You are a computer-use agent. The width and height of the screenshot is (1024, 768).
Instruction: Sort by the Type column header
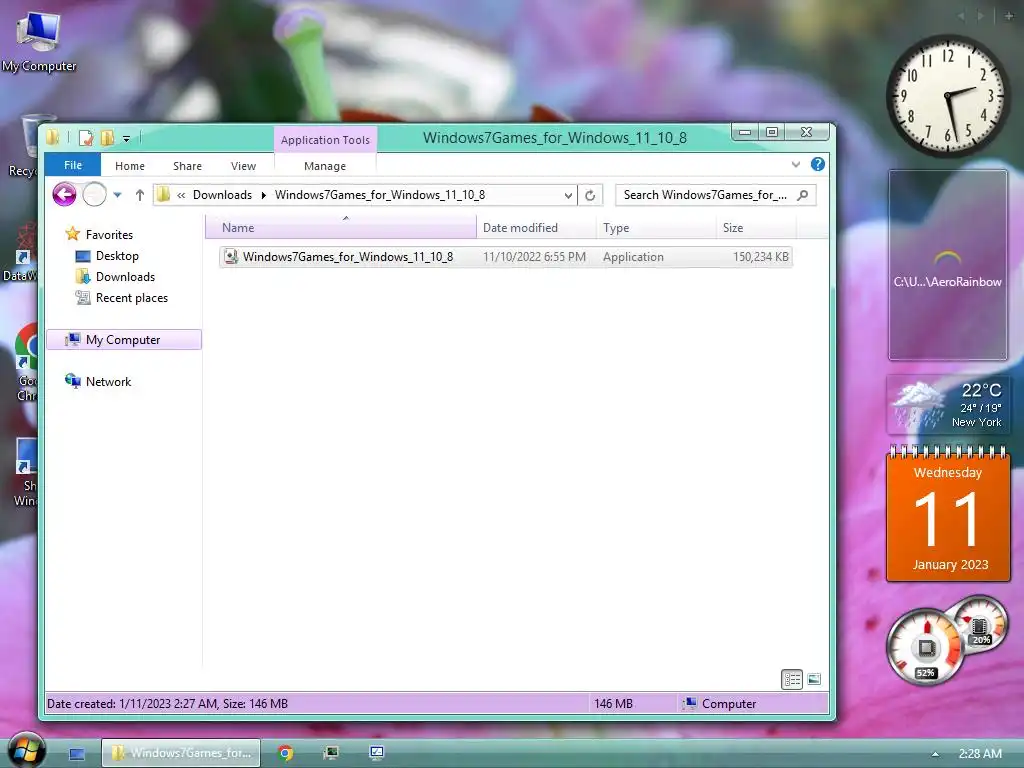point(656,228)
